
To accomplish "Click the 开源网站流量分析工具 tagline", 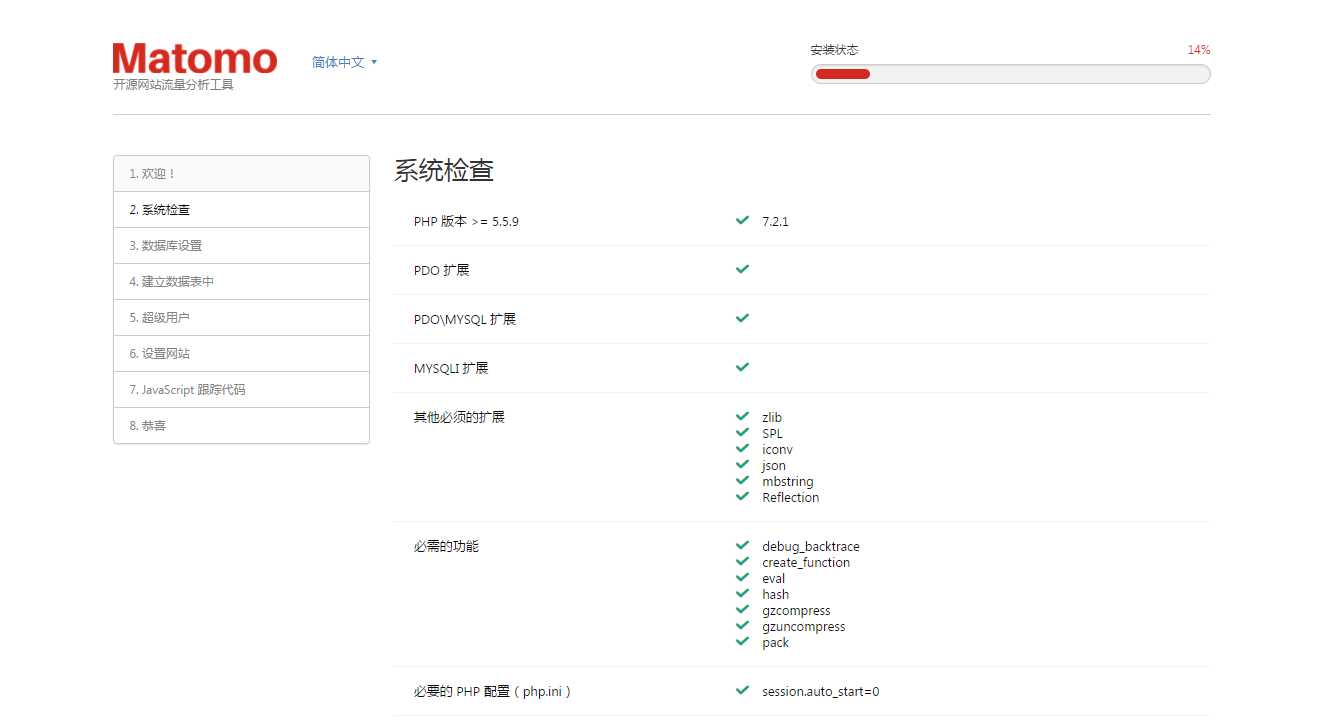I will [x=173, y=85].
